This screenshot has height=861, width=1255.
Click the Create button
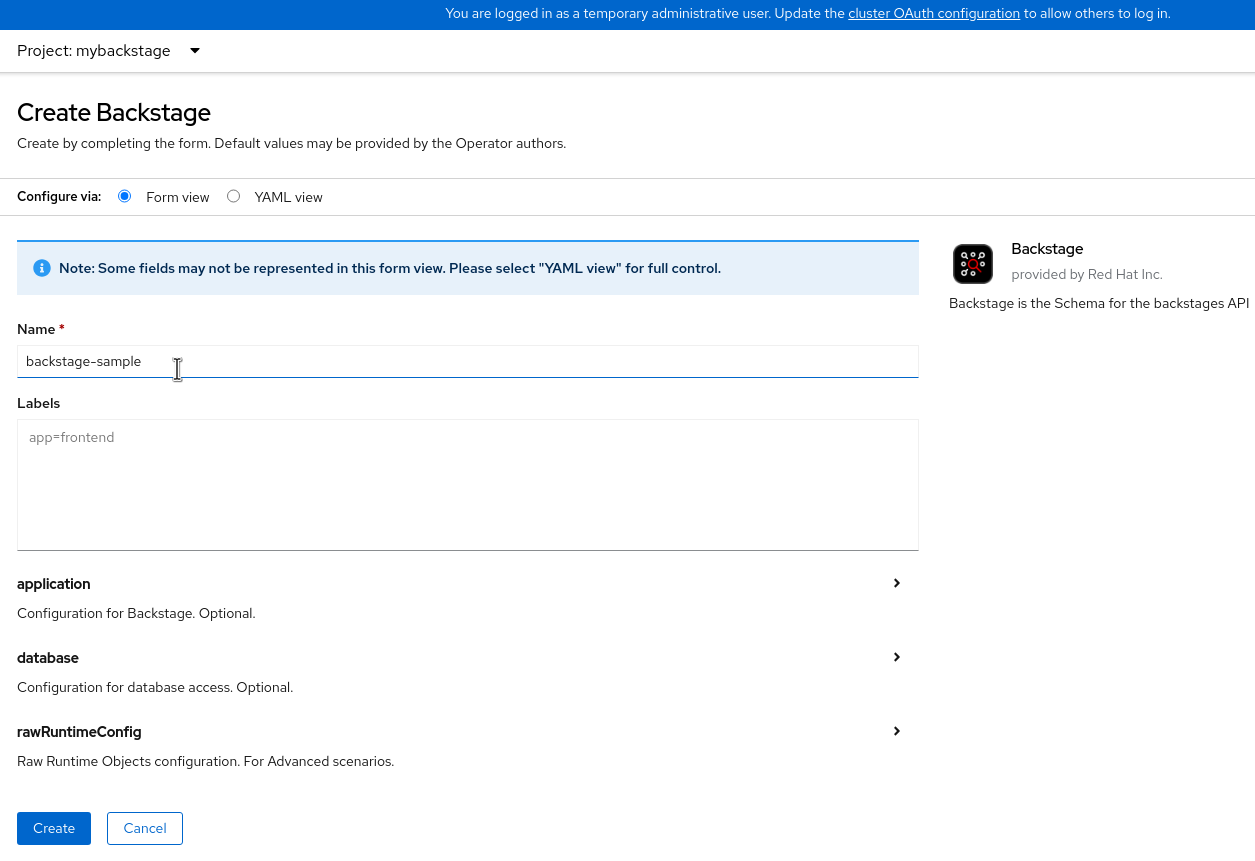click(x=54, y=828)
